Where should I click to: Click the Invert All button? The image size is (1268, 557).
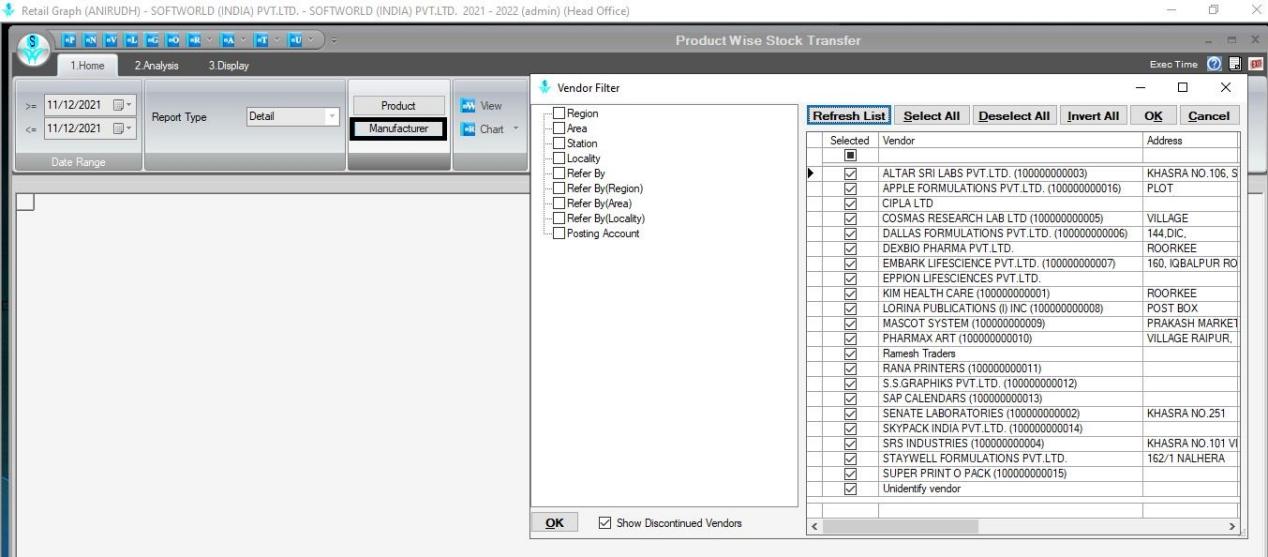pyautogui.click(x=1093, y=116)
